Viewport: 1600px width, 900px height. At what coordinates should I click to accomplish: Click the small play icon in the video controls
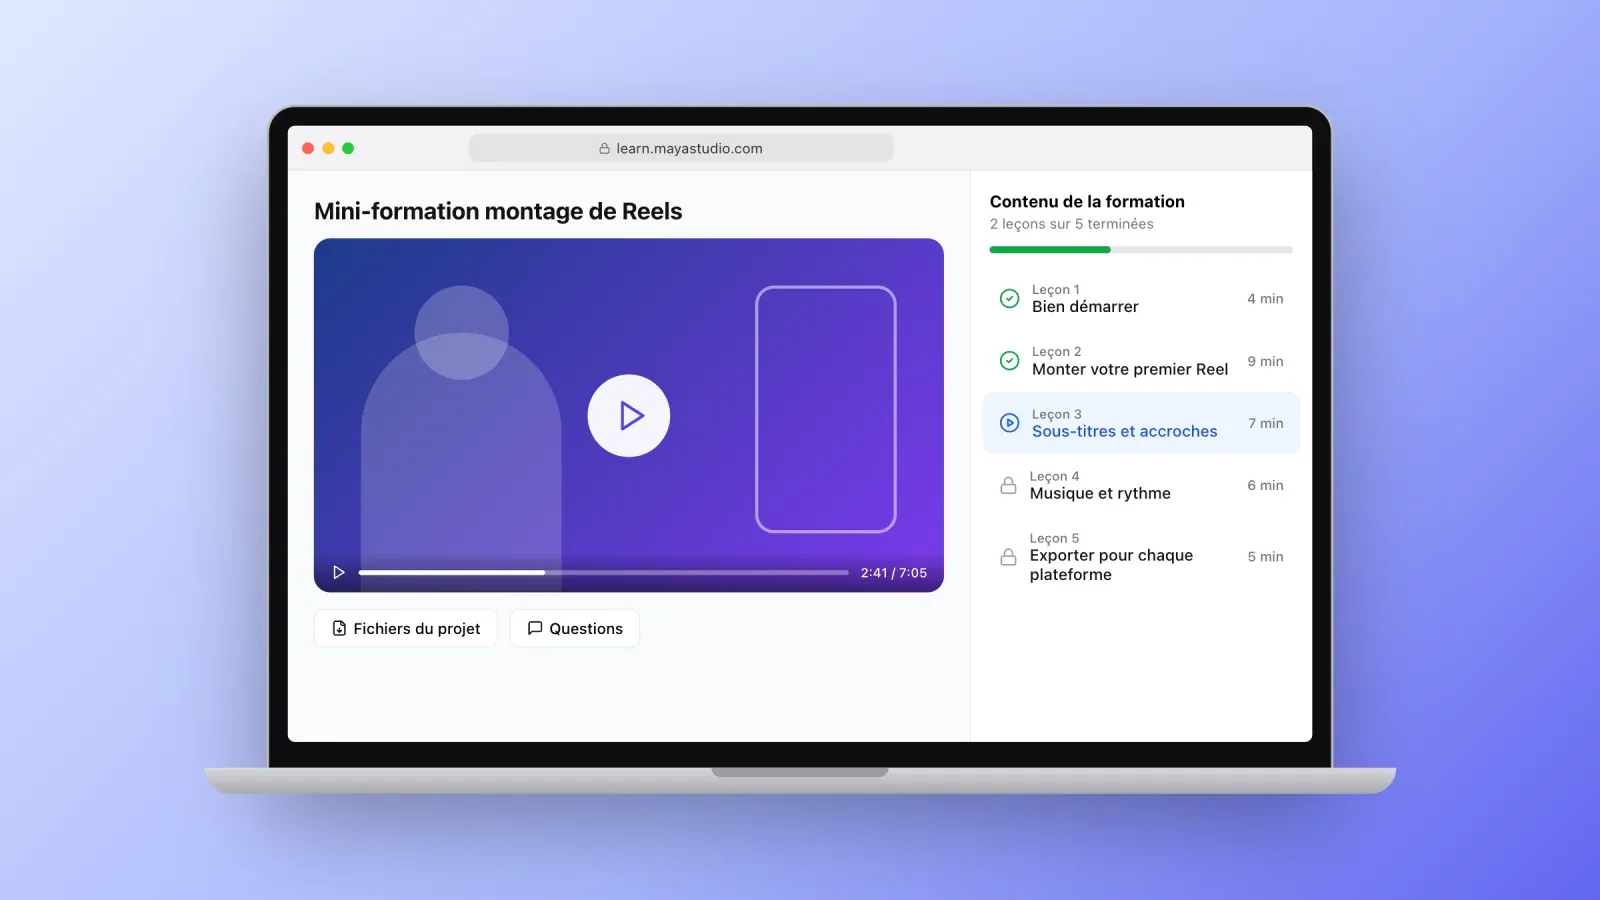[x=339, y=573]
